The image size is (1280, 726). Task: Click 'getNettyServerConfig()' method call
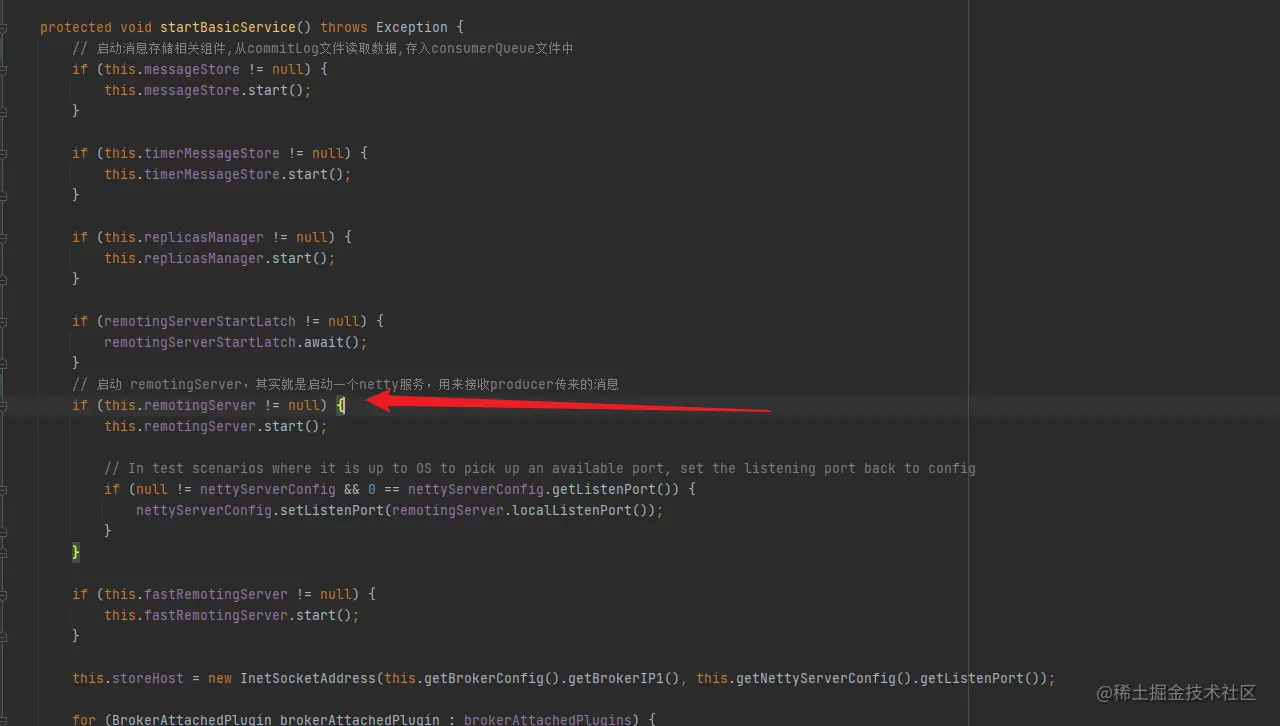click(x=824, y=678)
